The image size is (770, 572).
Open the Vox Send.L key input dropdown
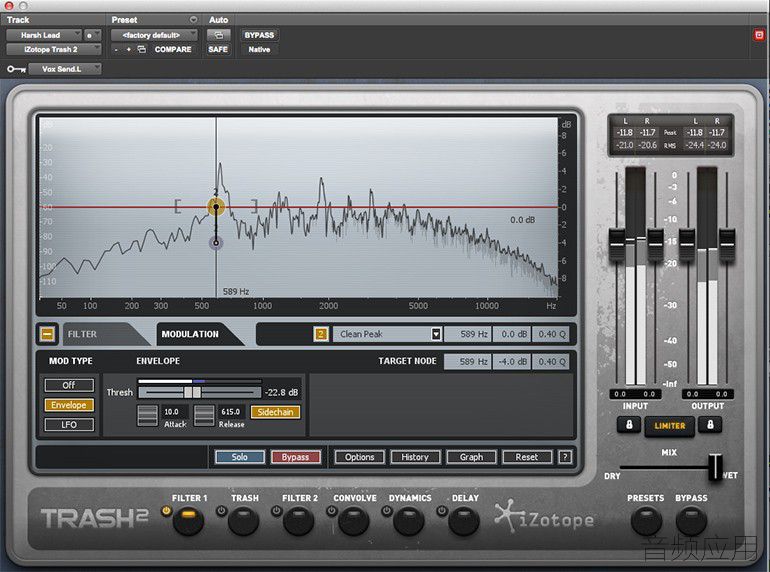coord(65,69)
